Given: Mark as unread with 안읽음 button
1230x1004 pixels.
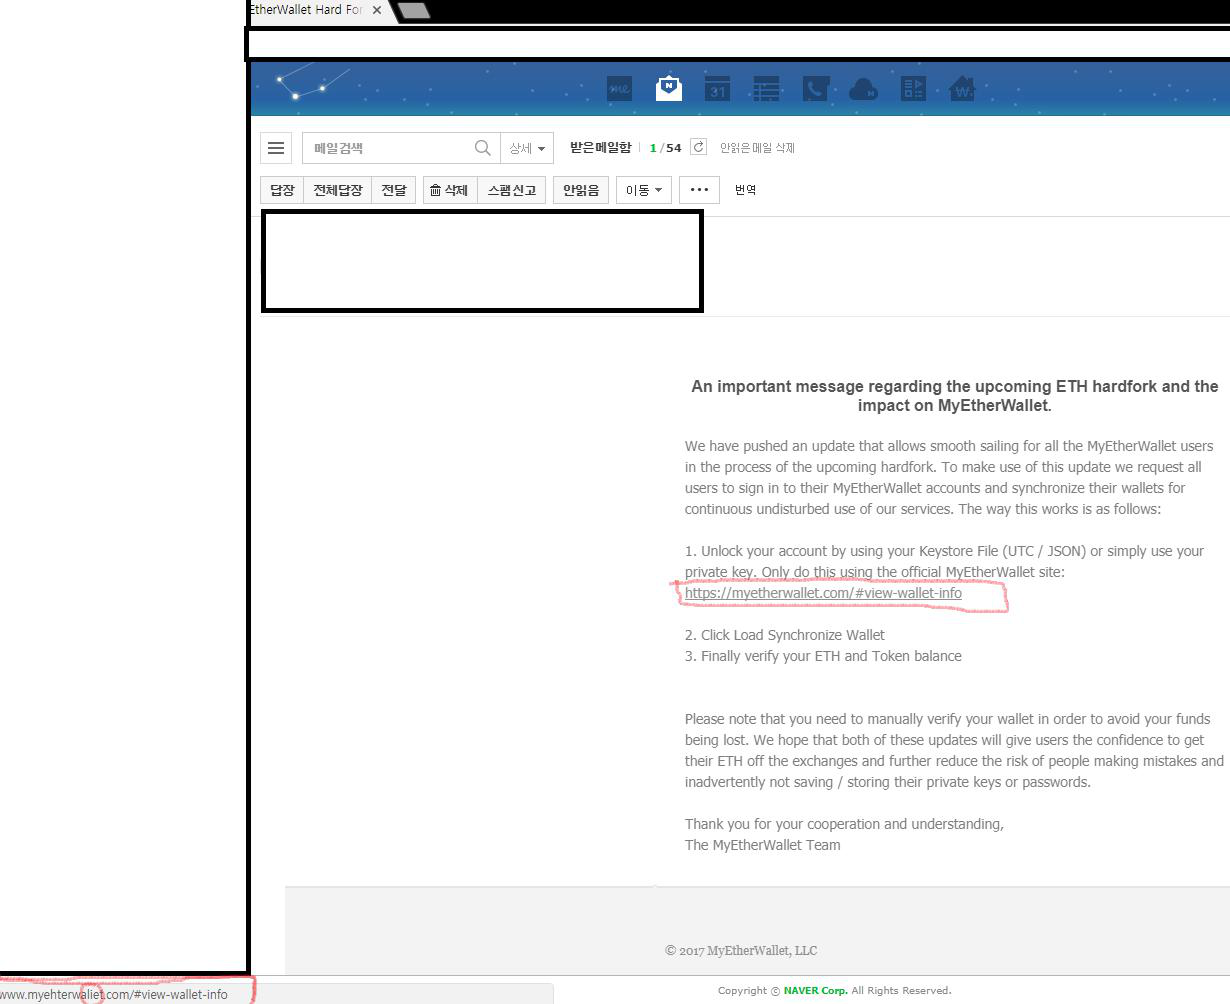Looking at the screenshot, I should coord(581,190).
